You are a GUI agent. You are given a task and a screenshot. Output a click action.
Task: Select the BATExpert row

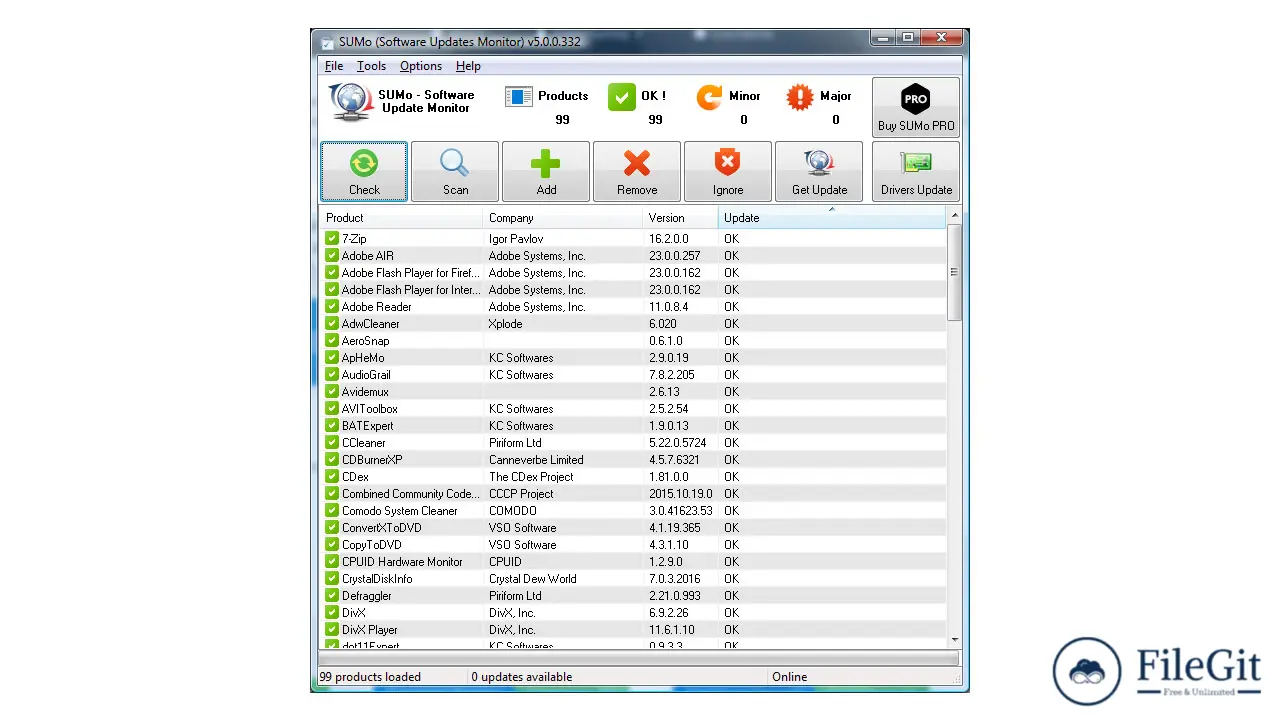coord(632,426)
